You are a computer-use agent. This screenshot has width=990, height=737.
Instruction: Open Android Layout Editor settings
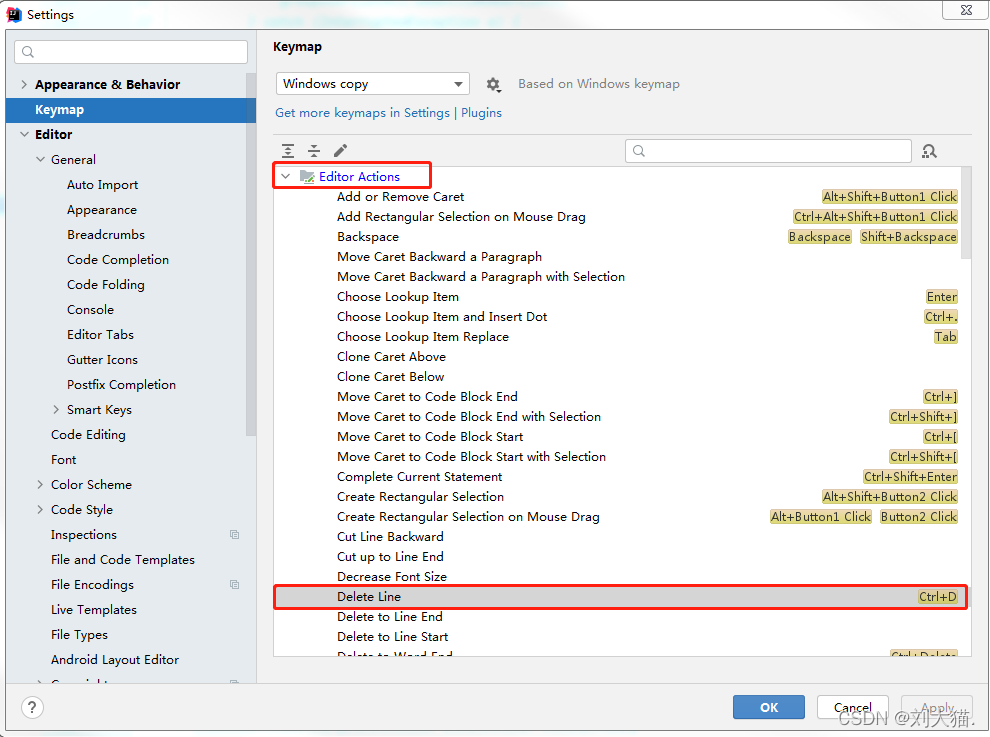click(115, 660)
